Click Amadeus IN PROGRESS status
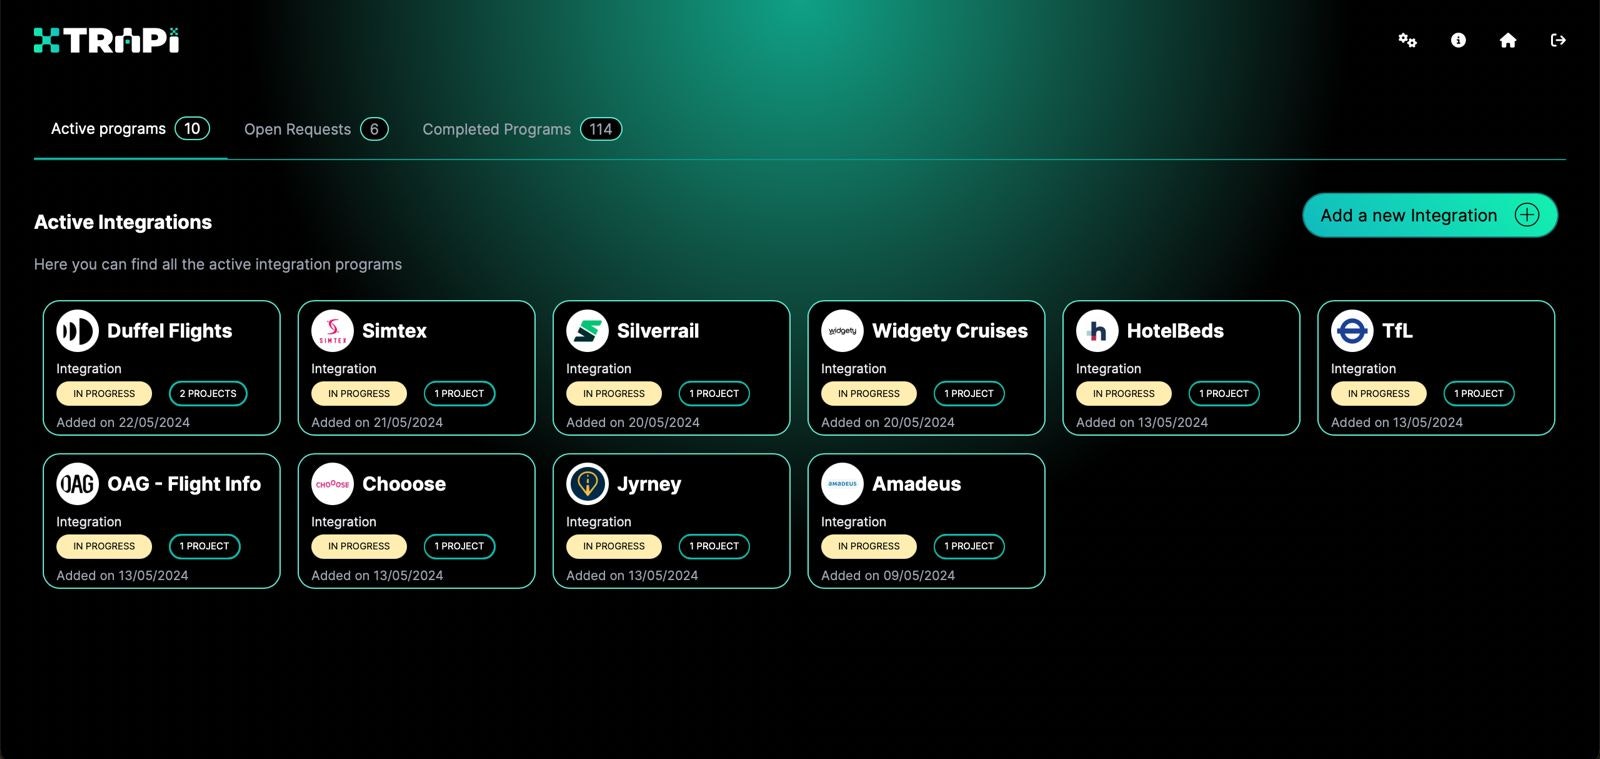The height and width of the screenshot is (759, 1600). click(869, 546)
